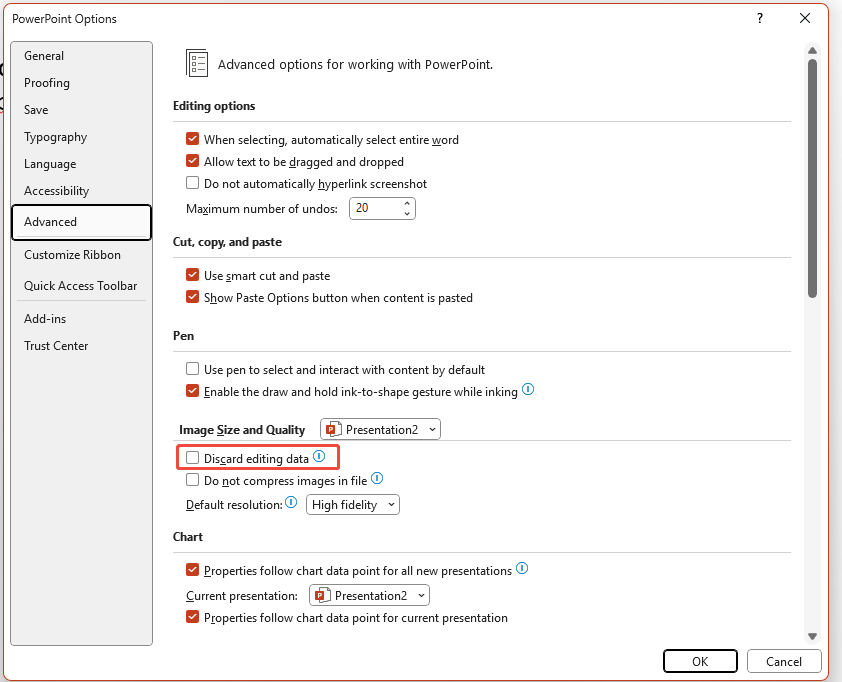Click the info icon next to Default resolution
842x682 pixels.
point(290,503)
